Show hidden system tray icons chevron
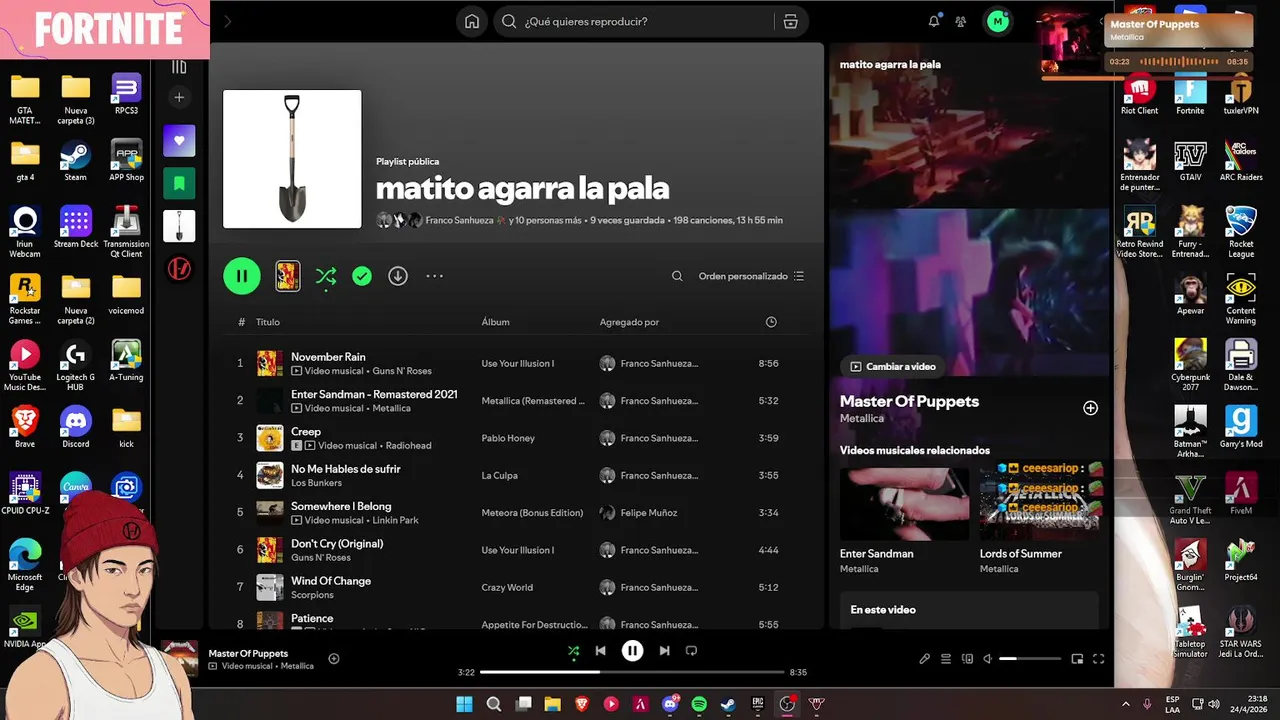The image size is (1280, 720). click(1126, 704)
